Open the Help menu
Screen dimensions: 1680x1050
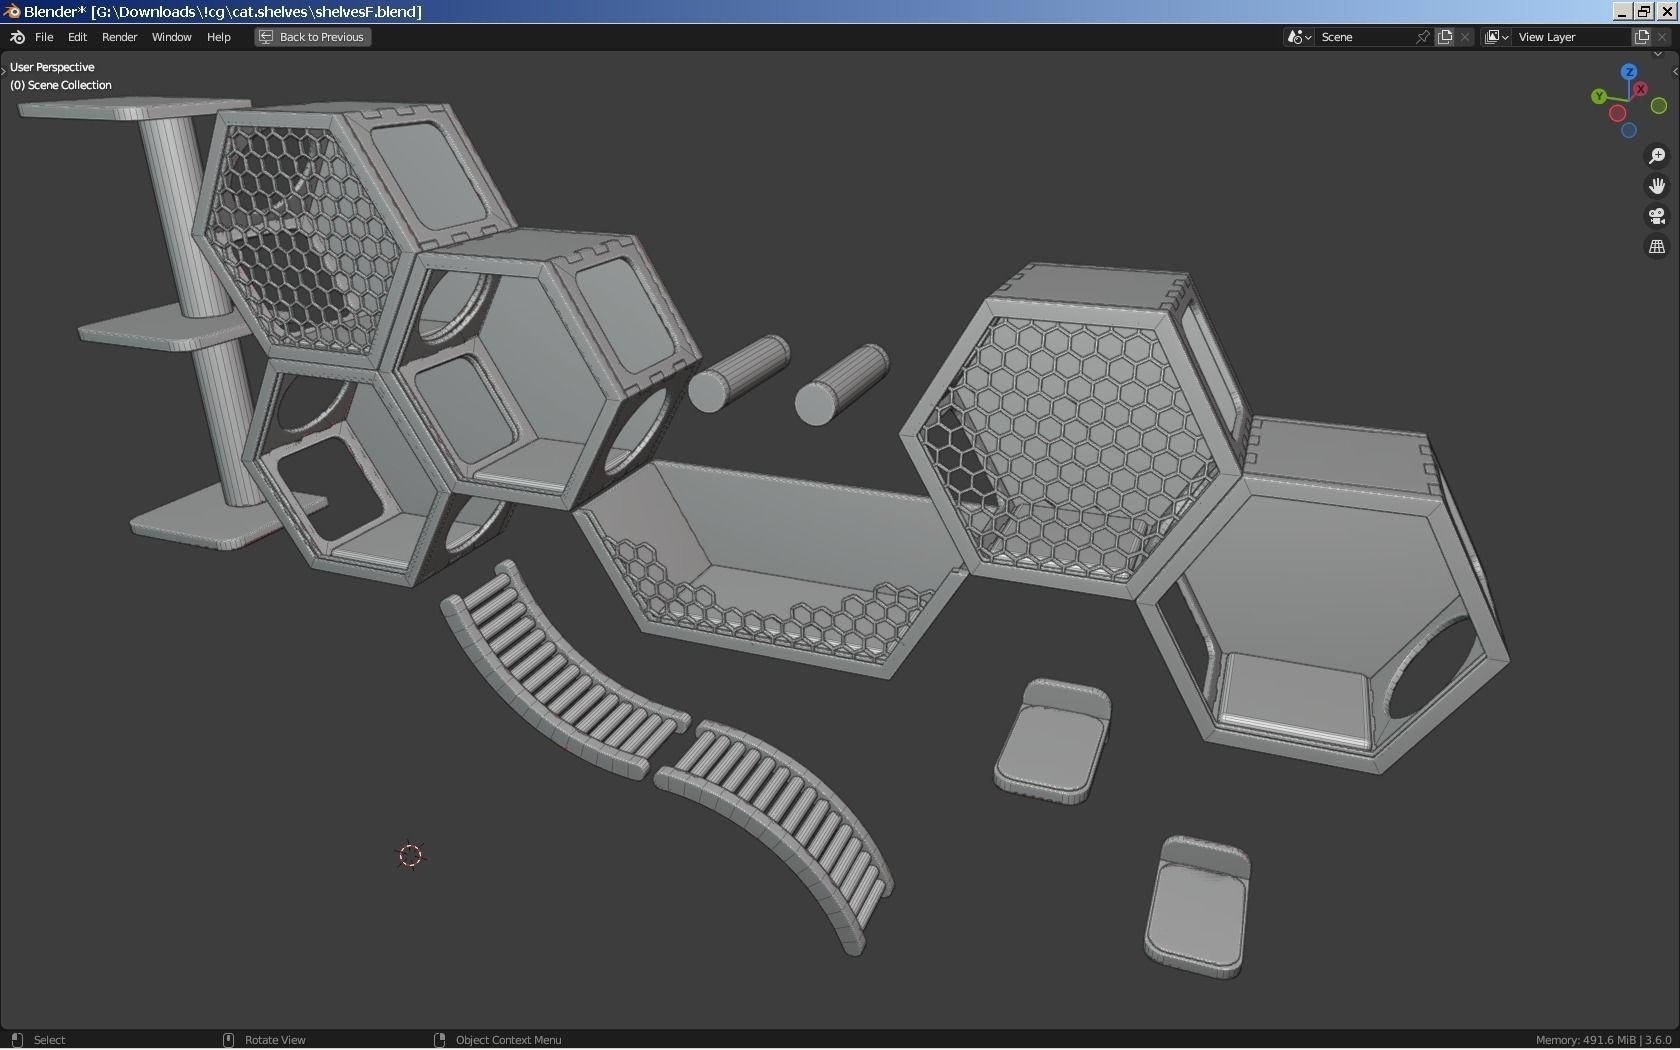coord(219,37)
